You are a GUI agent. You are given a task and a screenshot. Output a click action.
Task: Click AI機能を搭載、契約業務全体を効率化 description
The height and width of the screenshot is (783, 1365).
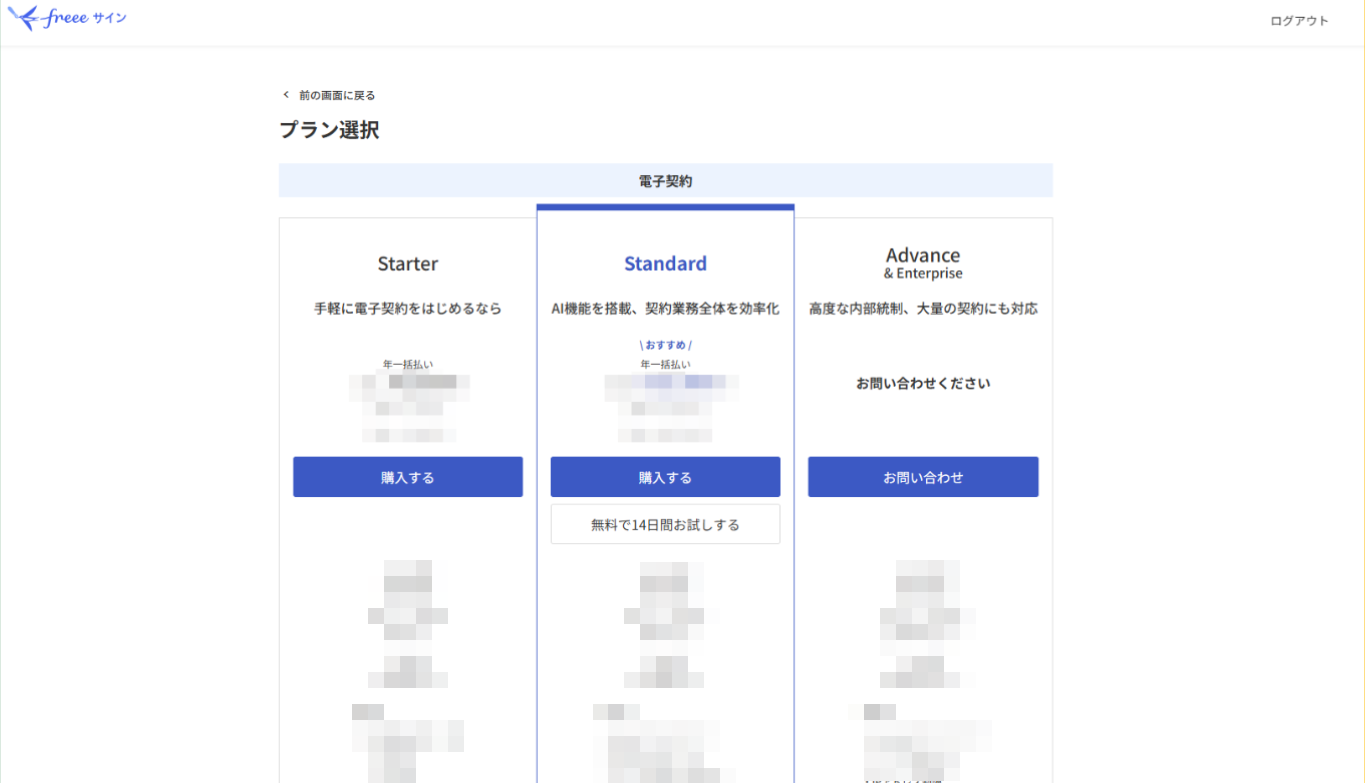[665, 309]
